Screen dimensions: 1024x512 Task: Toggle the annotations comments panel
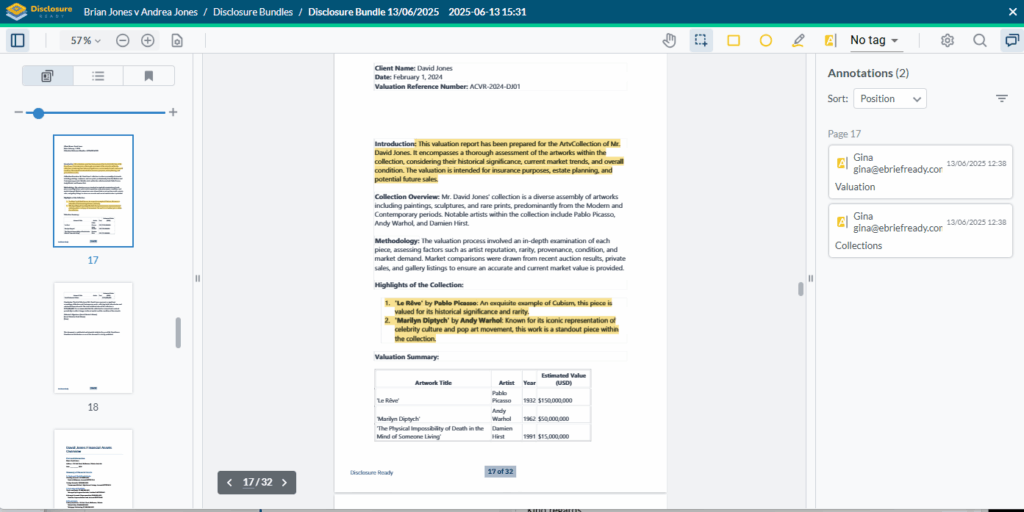click(1011, 41)
